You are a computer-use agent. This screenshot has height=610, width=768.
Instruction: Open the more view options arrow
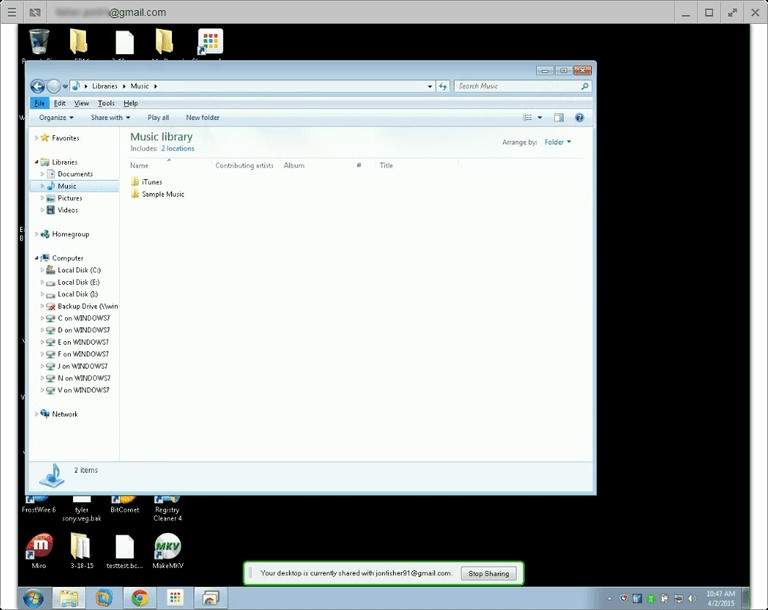tap(540, 118)
